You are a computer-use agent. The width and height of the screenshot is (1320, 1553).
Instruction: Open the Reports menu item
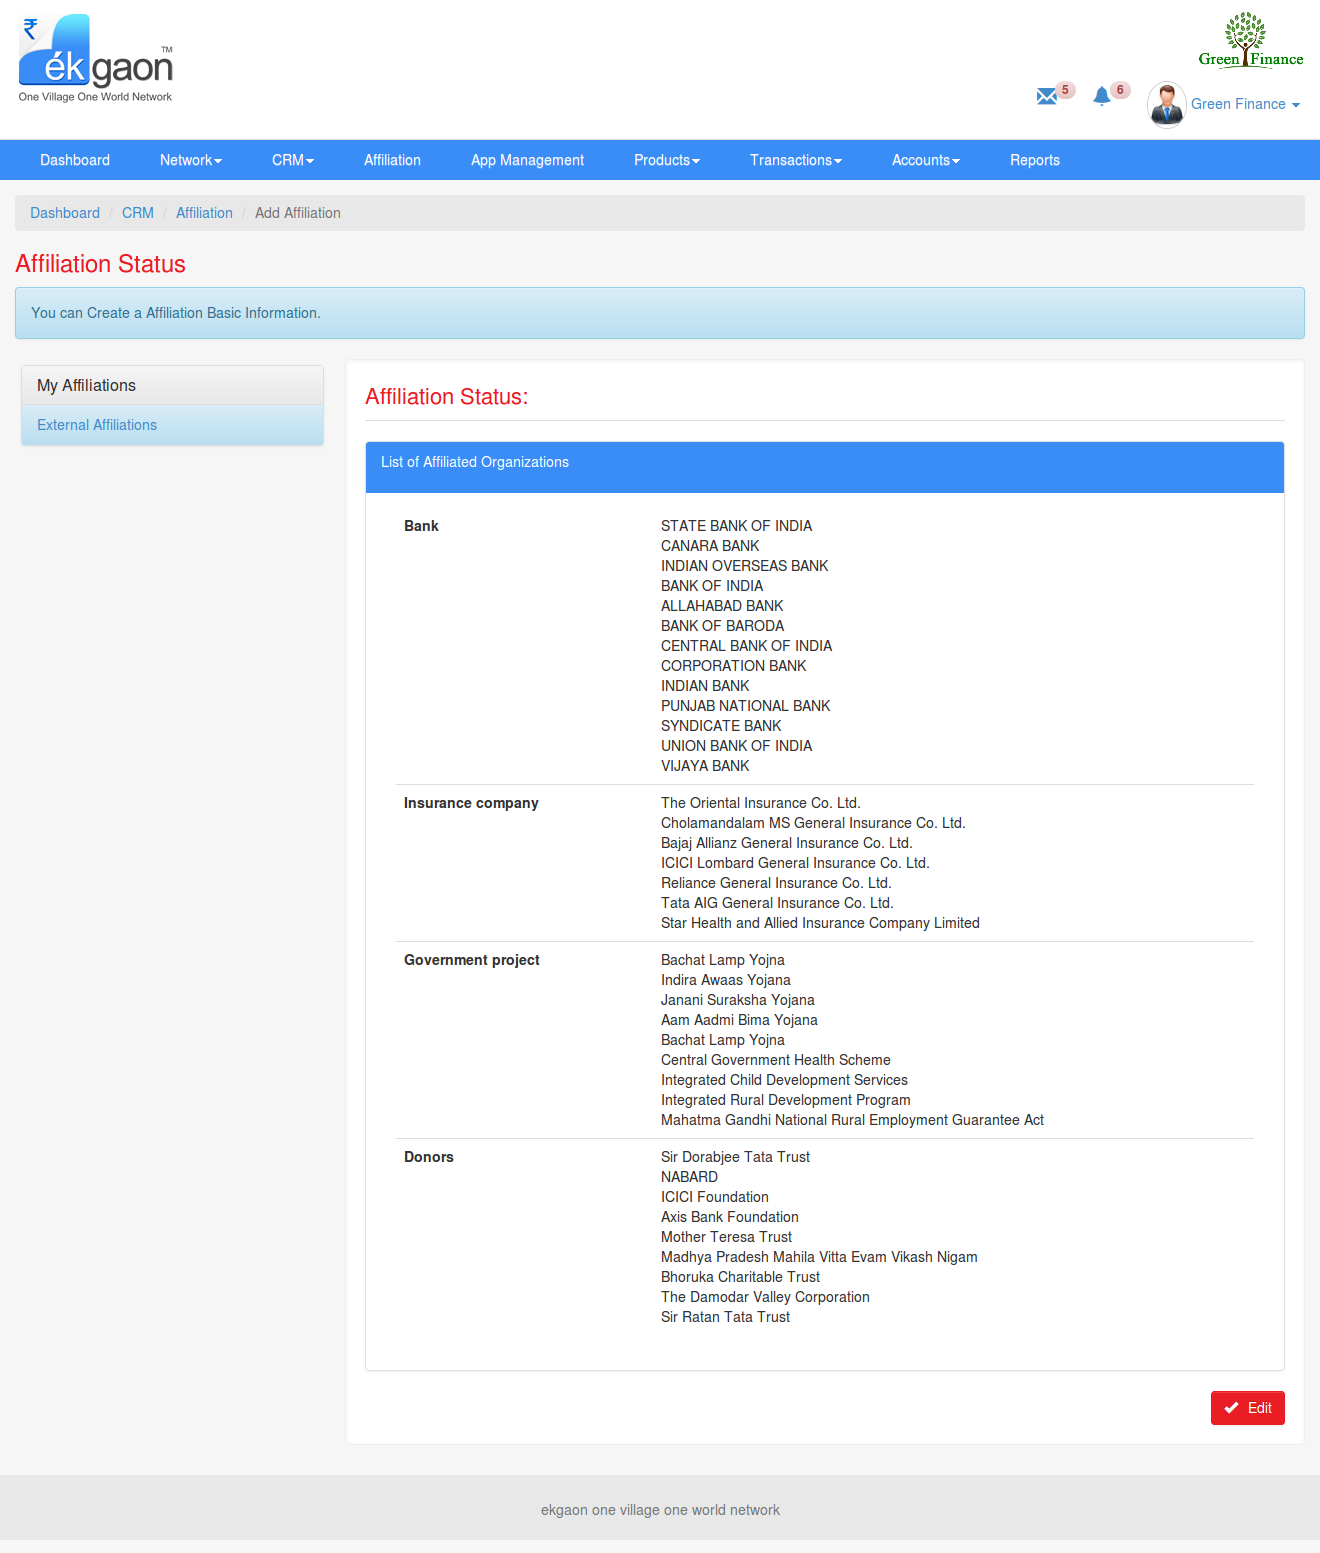click(1035, 160)
